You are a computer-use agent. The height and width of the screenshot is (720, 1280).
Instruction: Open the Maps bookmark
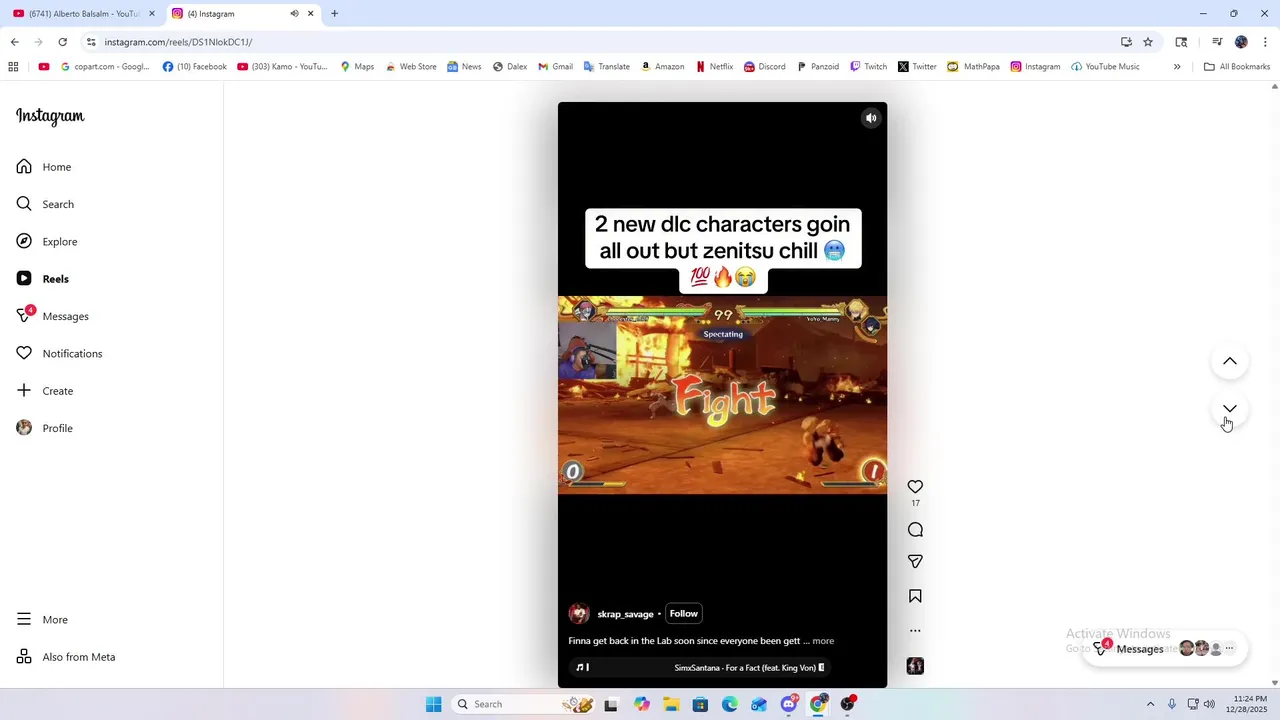(x=357, y=67)
